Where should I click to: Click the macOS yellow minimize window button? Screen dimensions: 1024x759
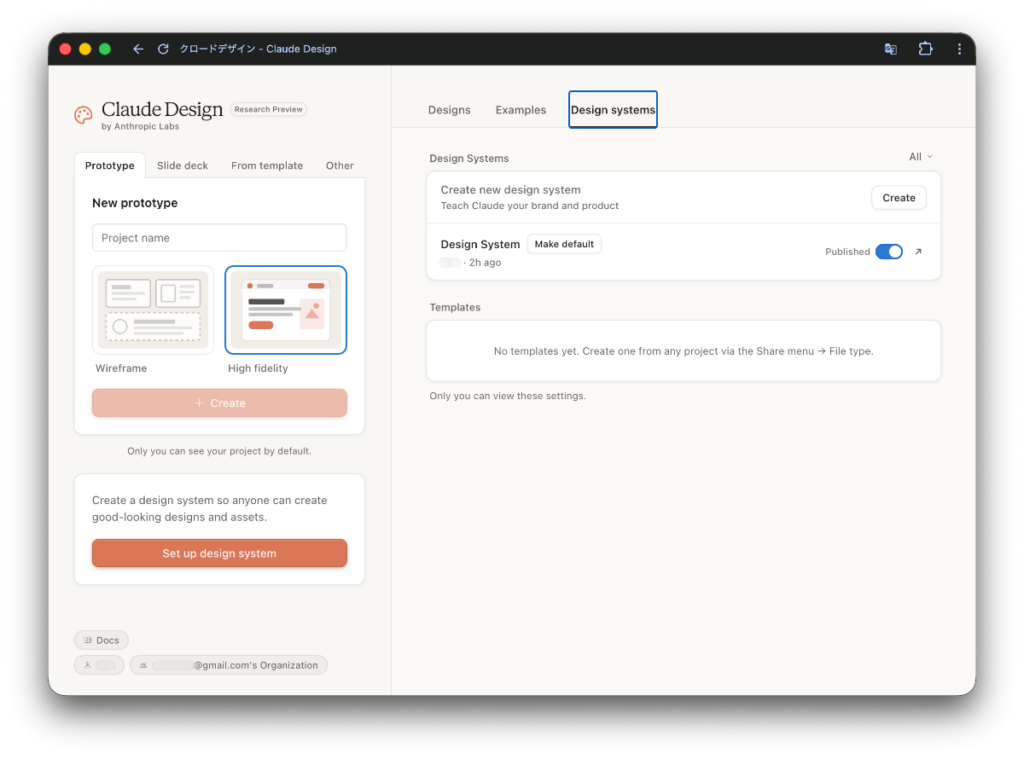click(85, 49)
